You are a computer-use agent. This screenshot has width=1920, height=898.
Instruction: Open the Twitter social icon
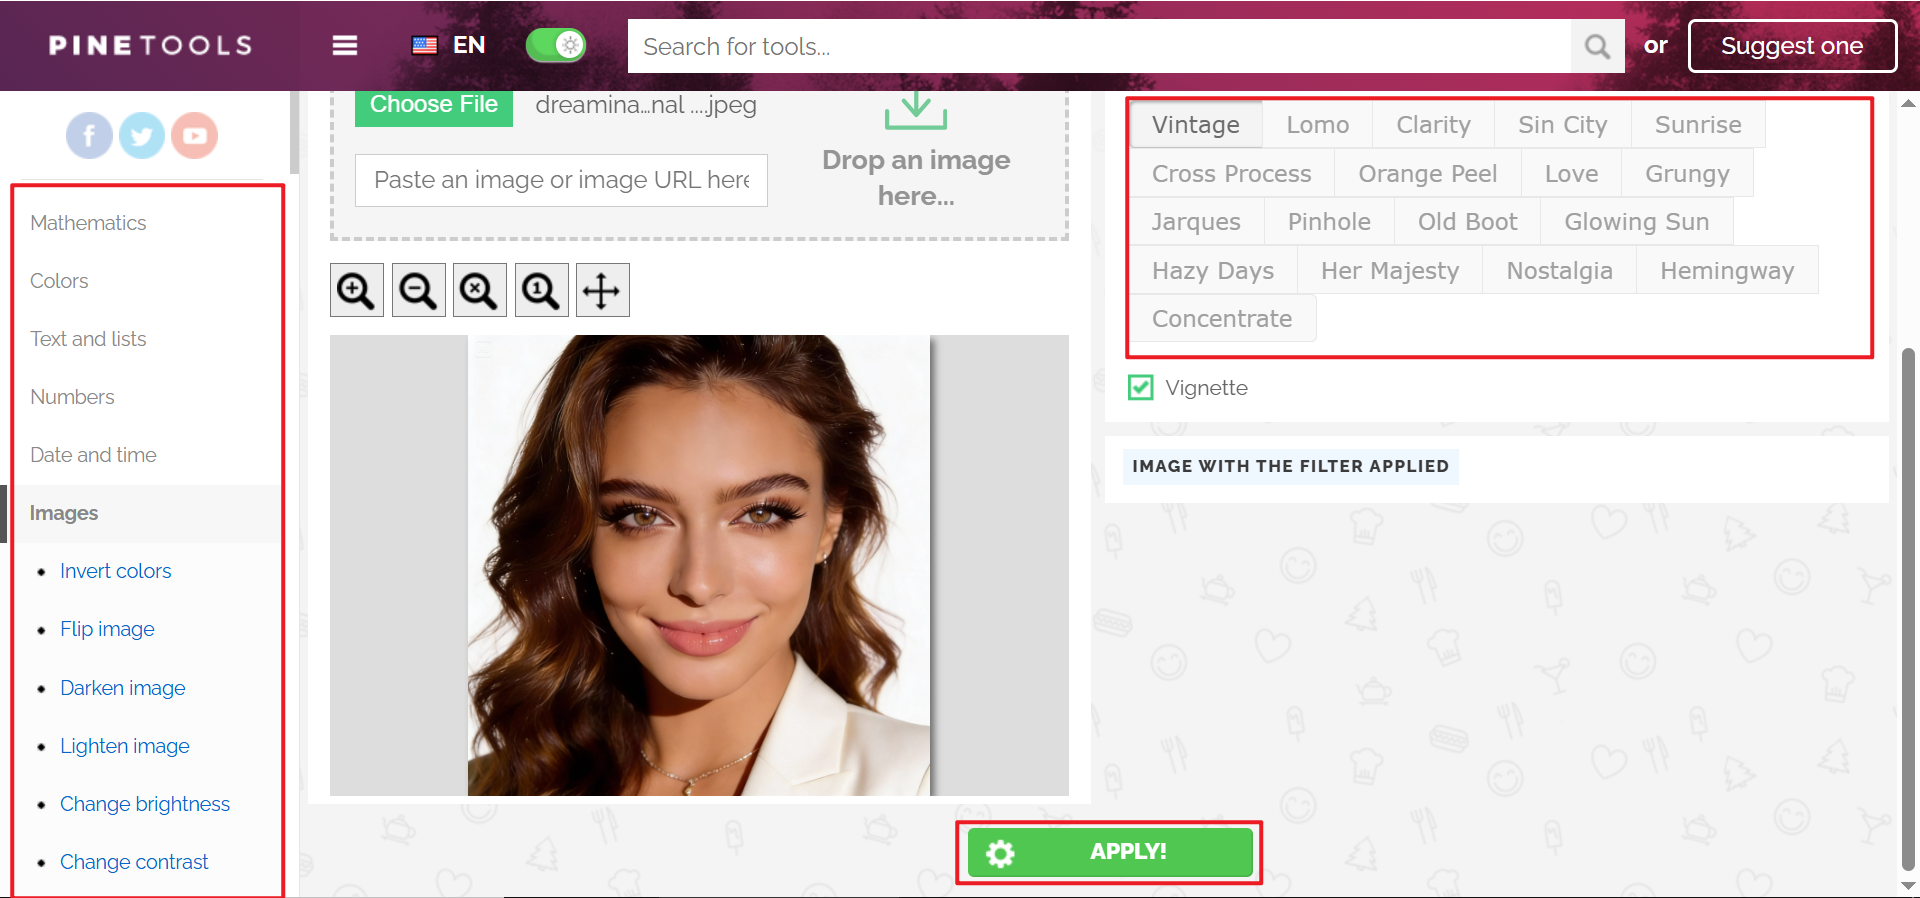[x=142, y=135]
